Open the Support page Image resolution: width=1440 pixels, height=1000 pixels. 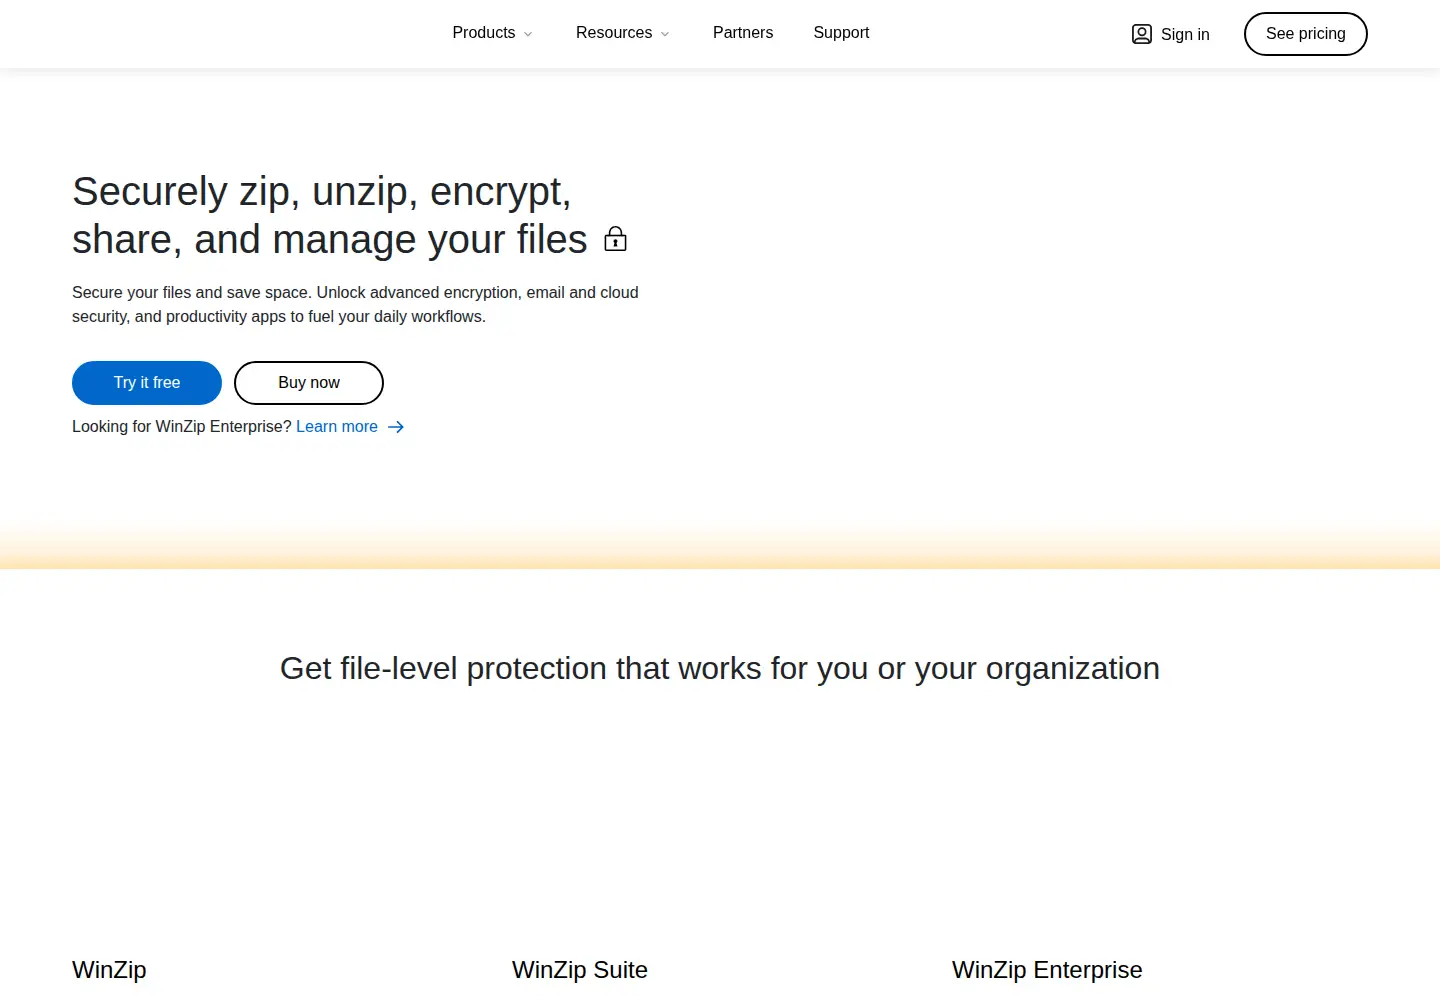pyautogui.click(x=841, y=33)
